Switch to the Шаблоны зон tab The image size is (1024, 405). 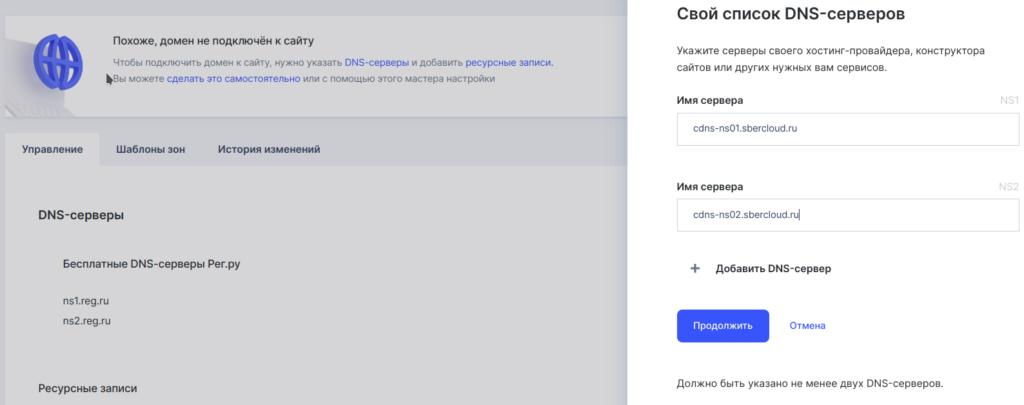pyautogui.click(x=150, y=150)
